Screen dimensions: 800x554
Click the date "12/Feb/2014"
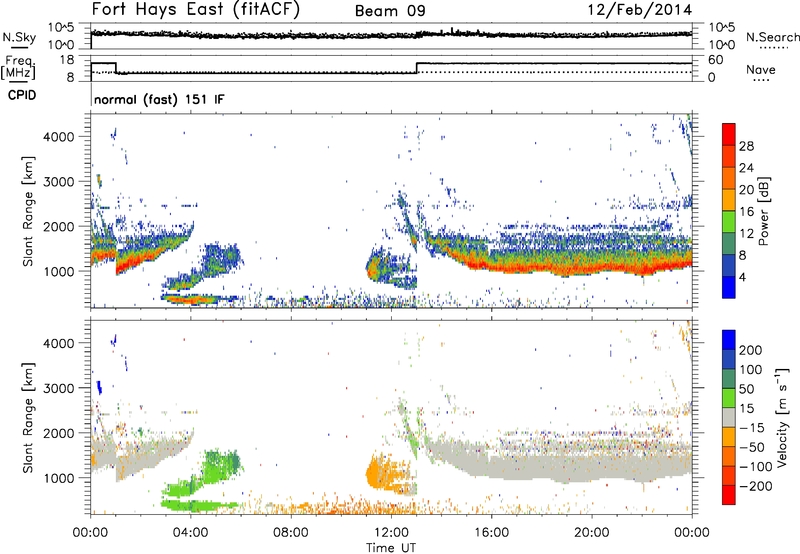(640, 10)
